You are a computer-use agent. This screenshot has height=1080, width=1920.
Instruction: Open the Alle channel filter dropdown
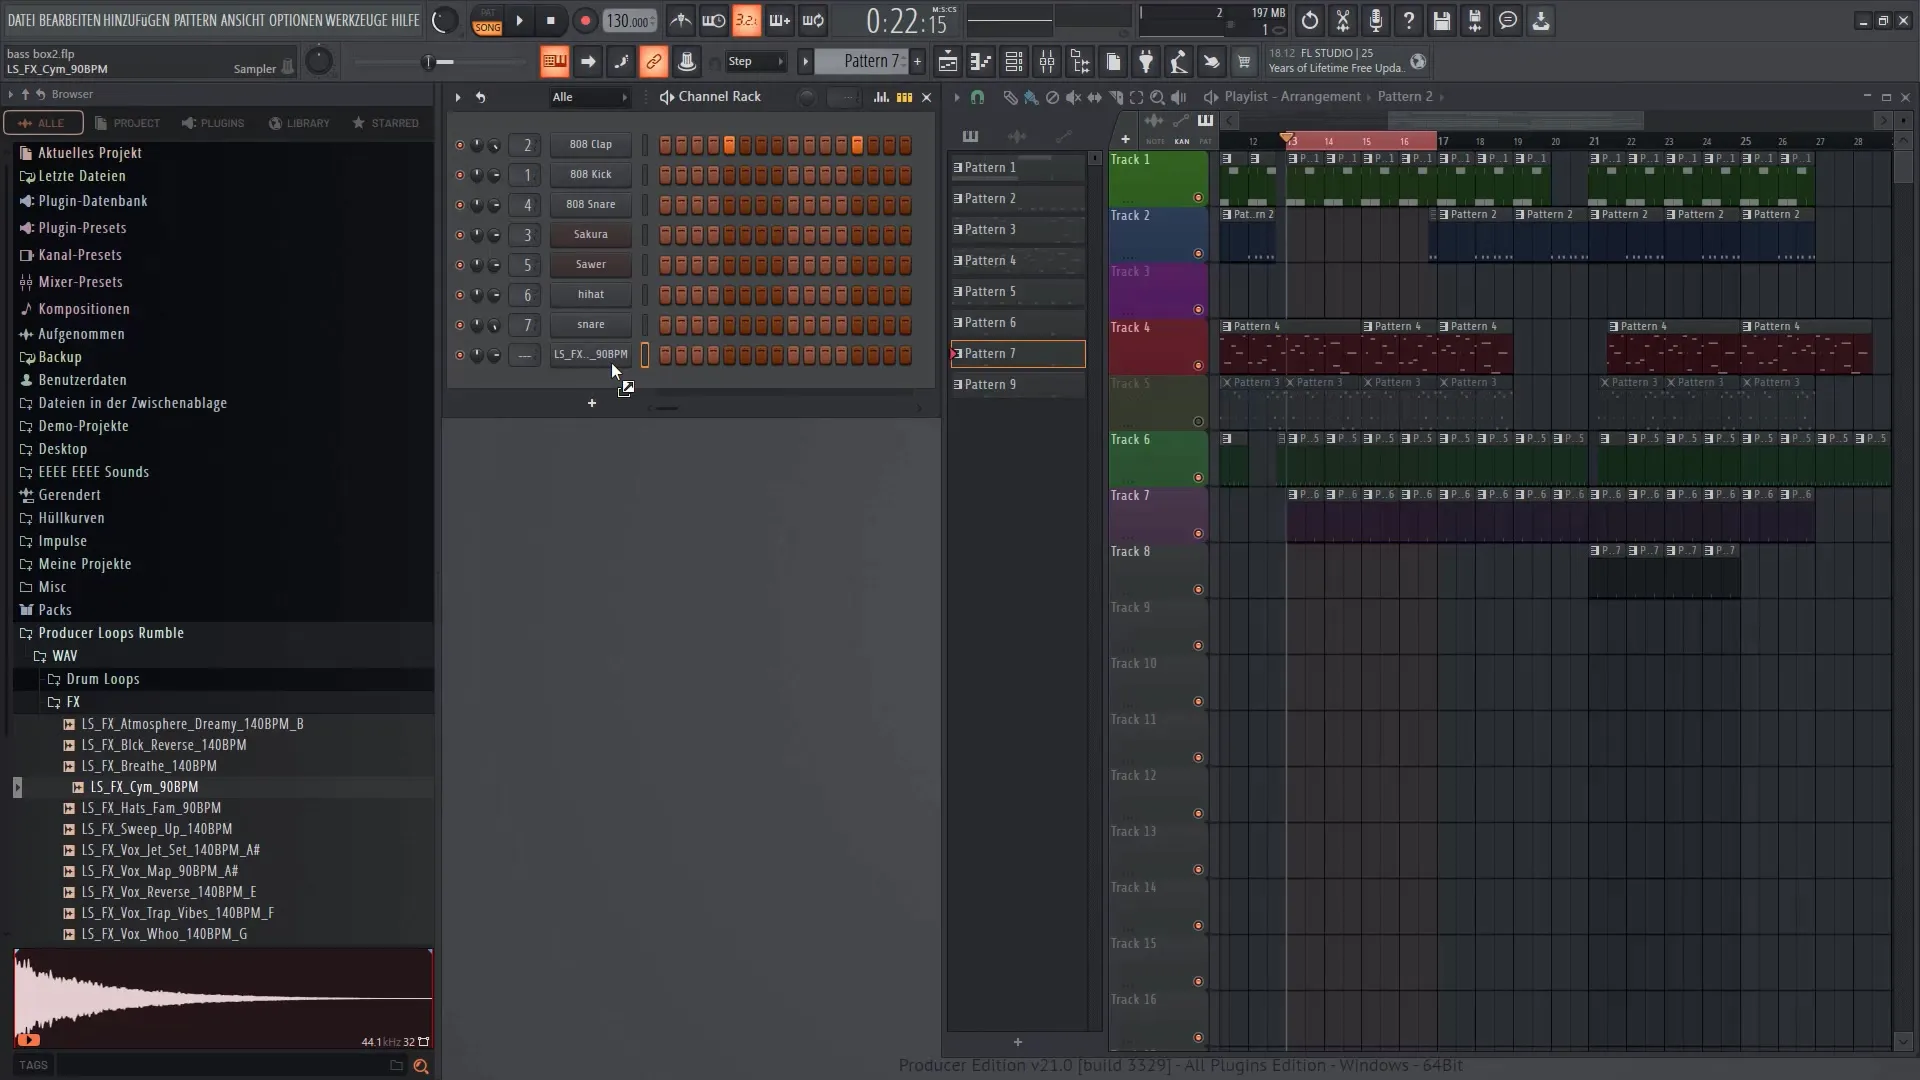tap(590, 97)
